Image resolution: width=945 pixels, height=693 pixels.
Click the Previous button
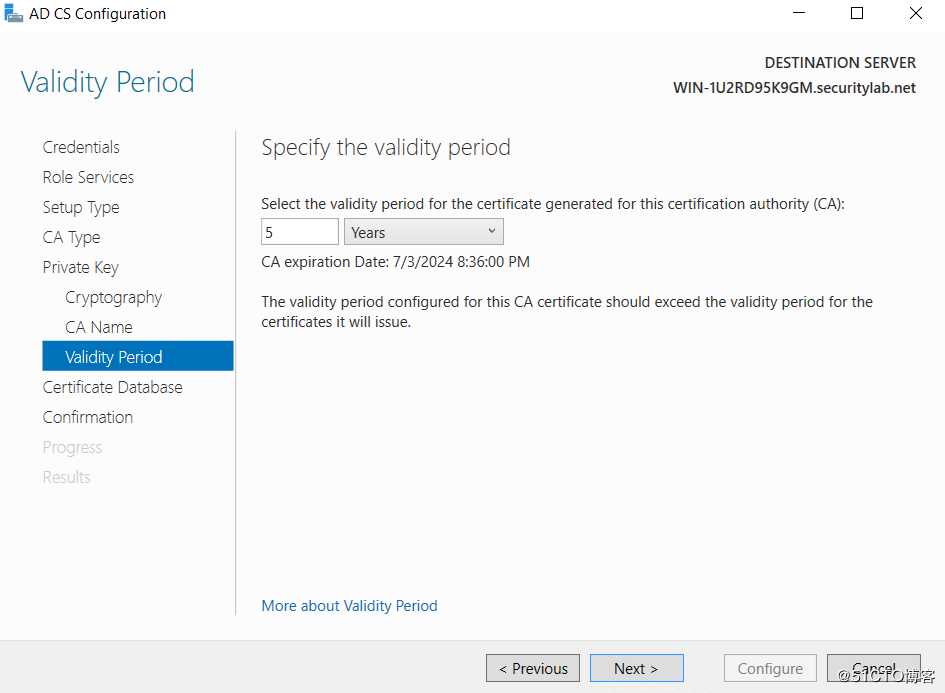533,668
